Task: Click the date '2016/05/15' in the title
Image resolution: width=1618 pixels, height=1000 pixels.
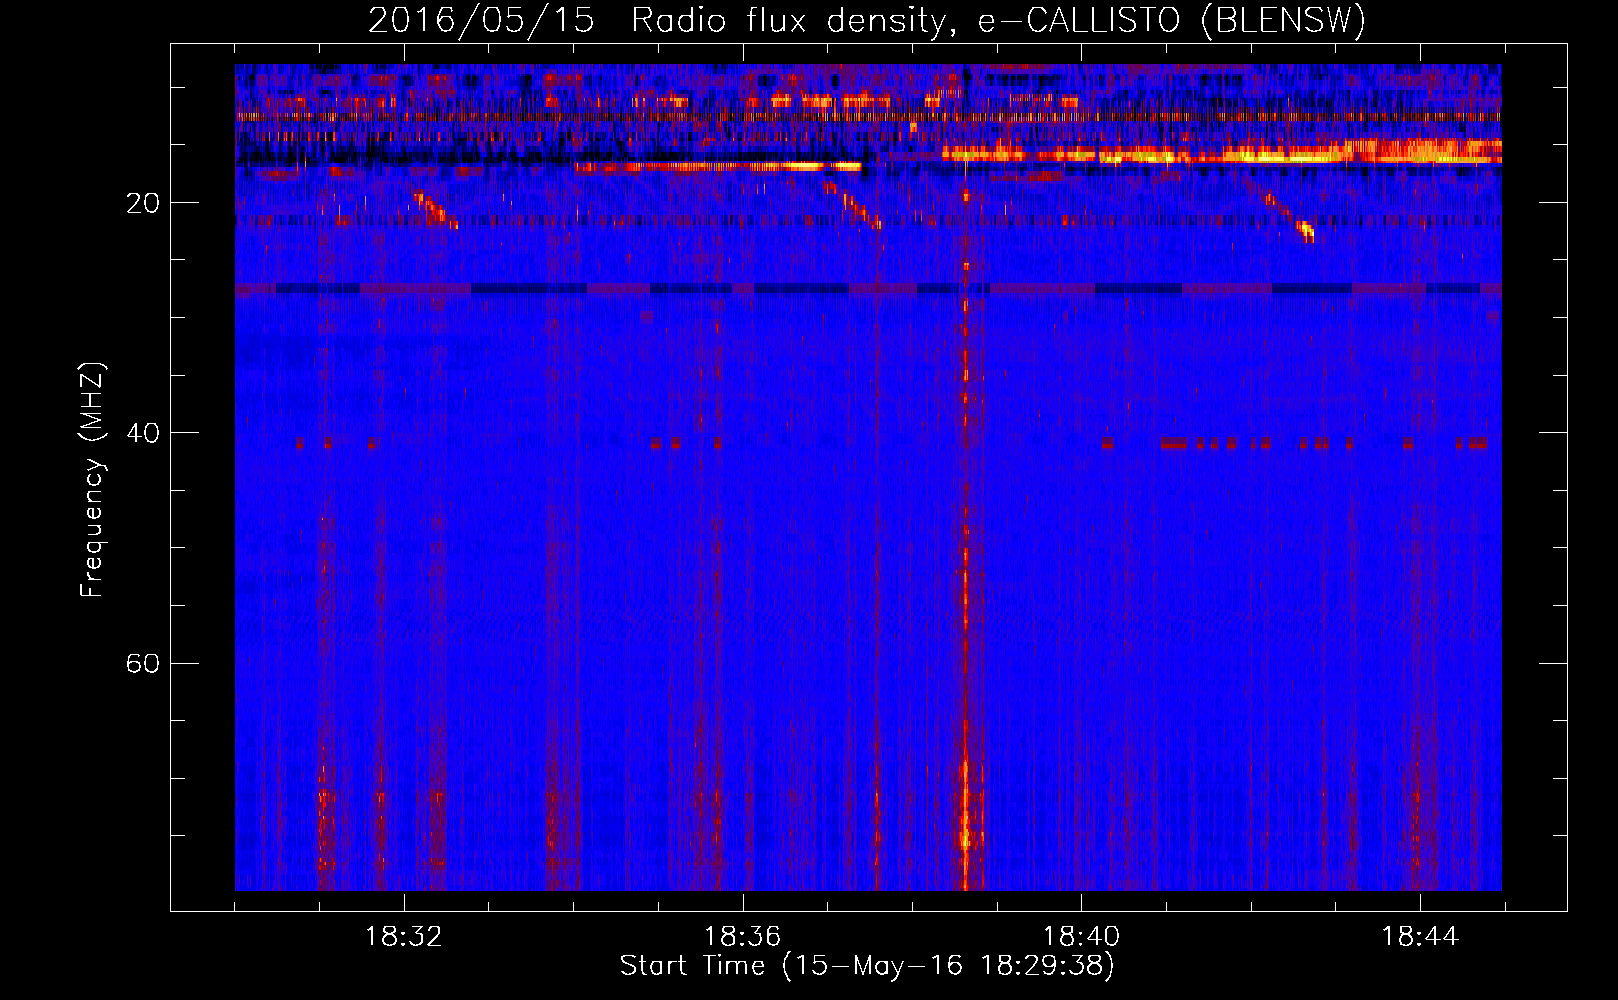Action: [x=481, y=20]
